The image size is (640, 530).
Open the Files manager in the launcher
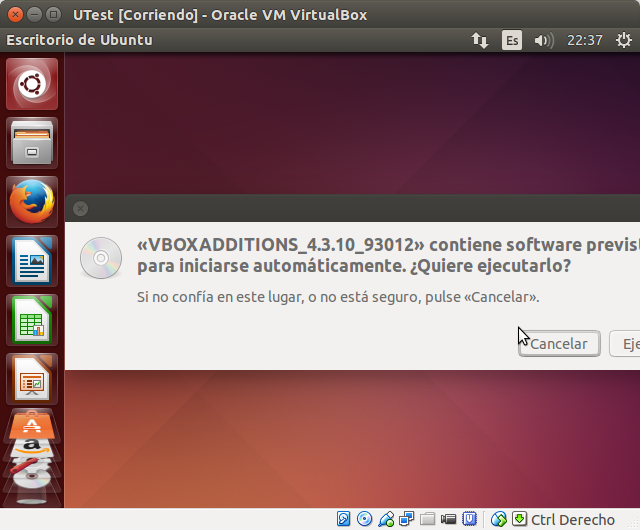pos(32,143)
